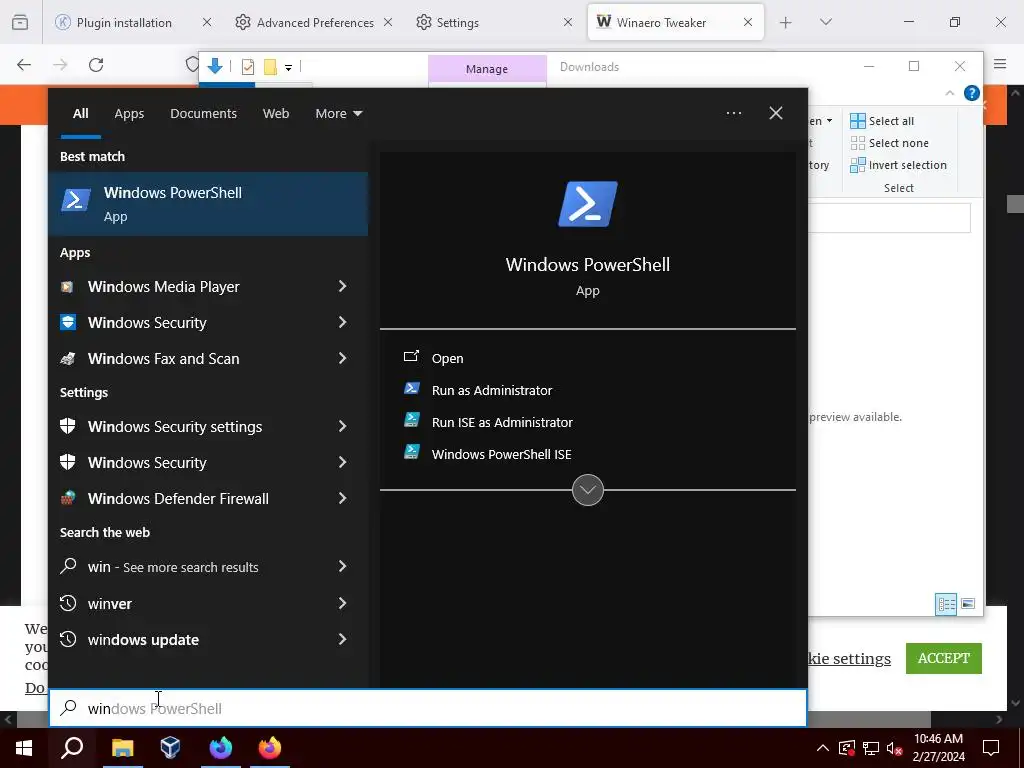Open the More filter dropdown
Screen dimensions: 1024x768
tap(338, 113)
